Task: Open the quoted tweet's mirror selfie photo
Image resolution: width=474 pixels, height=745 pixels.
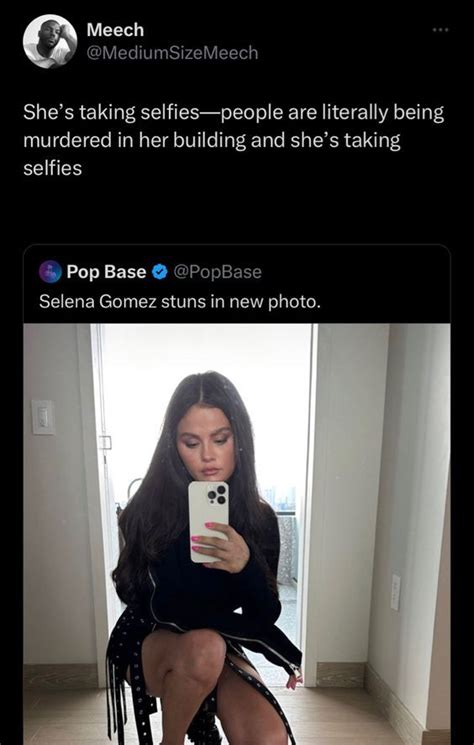Action: click(x=237, y=534)
